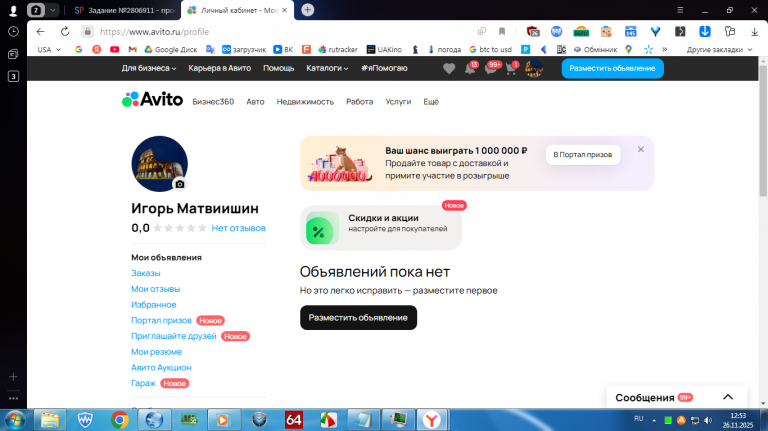Open the Google bookmark icon
The height and width of the screenshot is (431, 768).
point(78,49)
